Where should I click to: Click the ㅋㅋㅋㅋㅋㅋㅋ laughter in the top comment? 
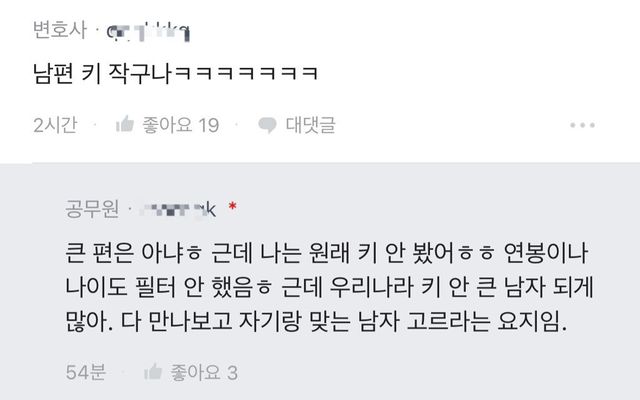click(247, 74)
